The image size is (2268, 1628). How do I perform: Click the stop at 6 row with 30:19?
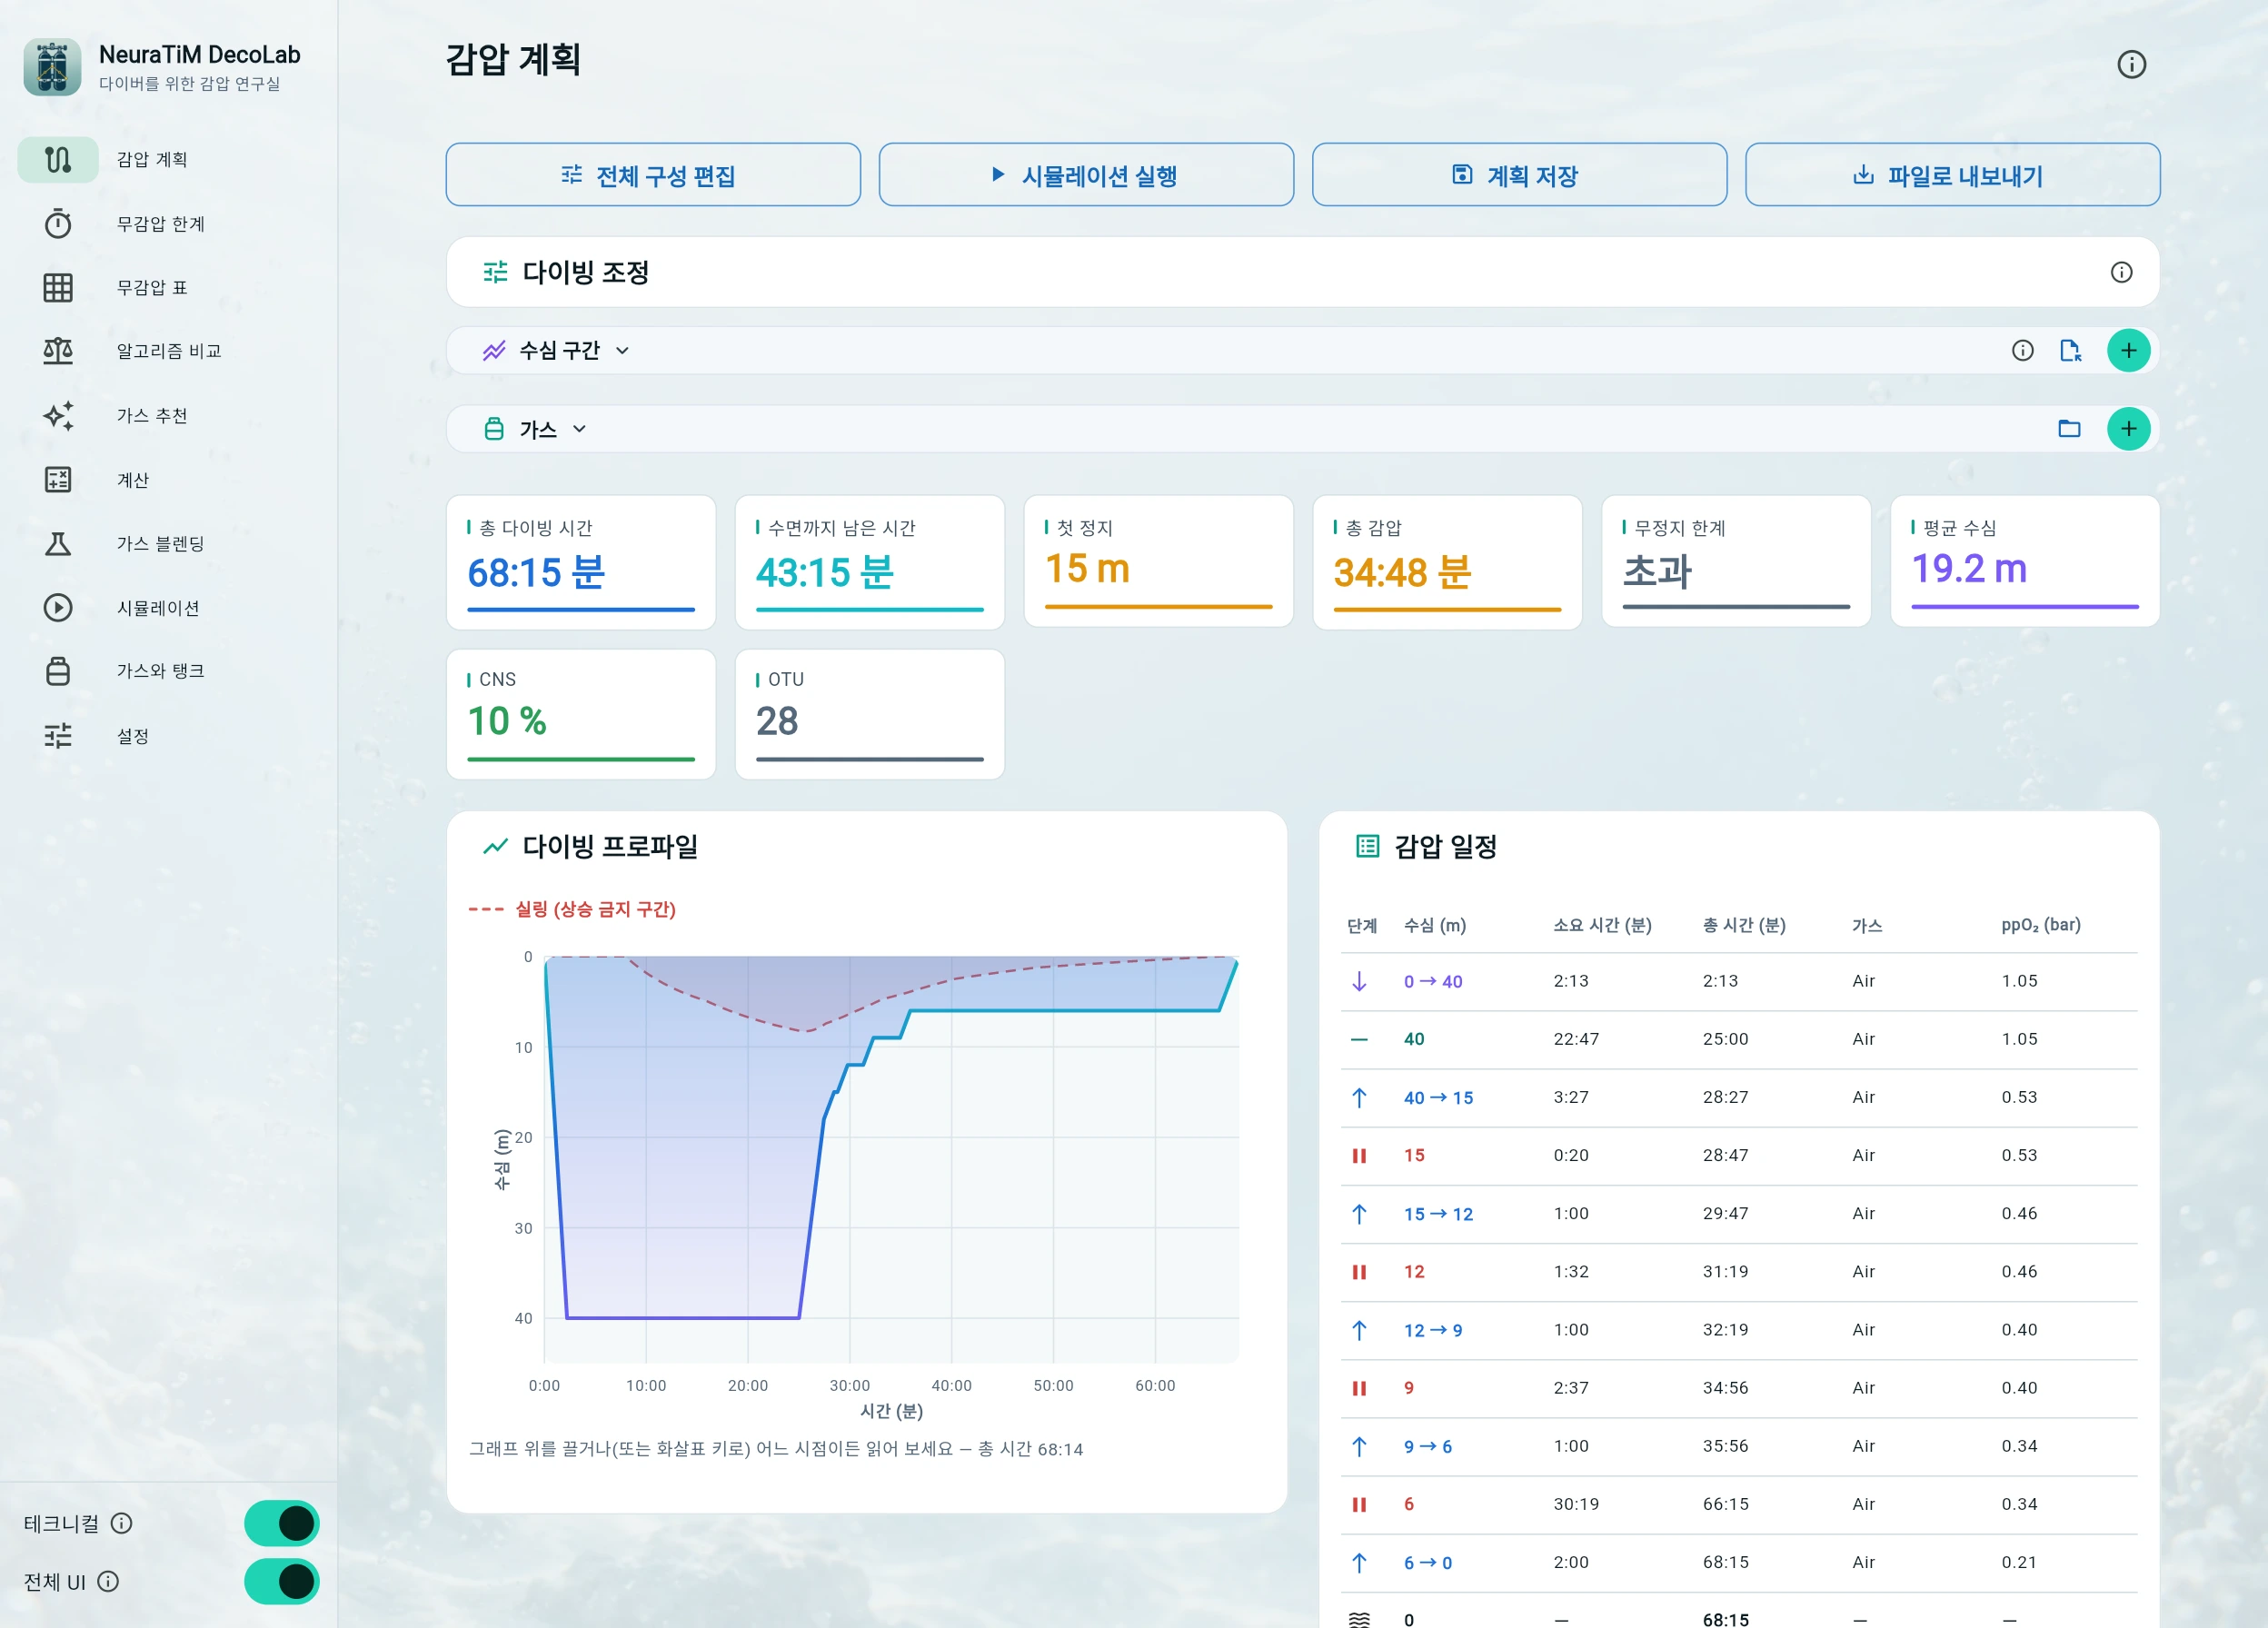pyautogui.click(x=1739, y=1504)
